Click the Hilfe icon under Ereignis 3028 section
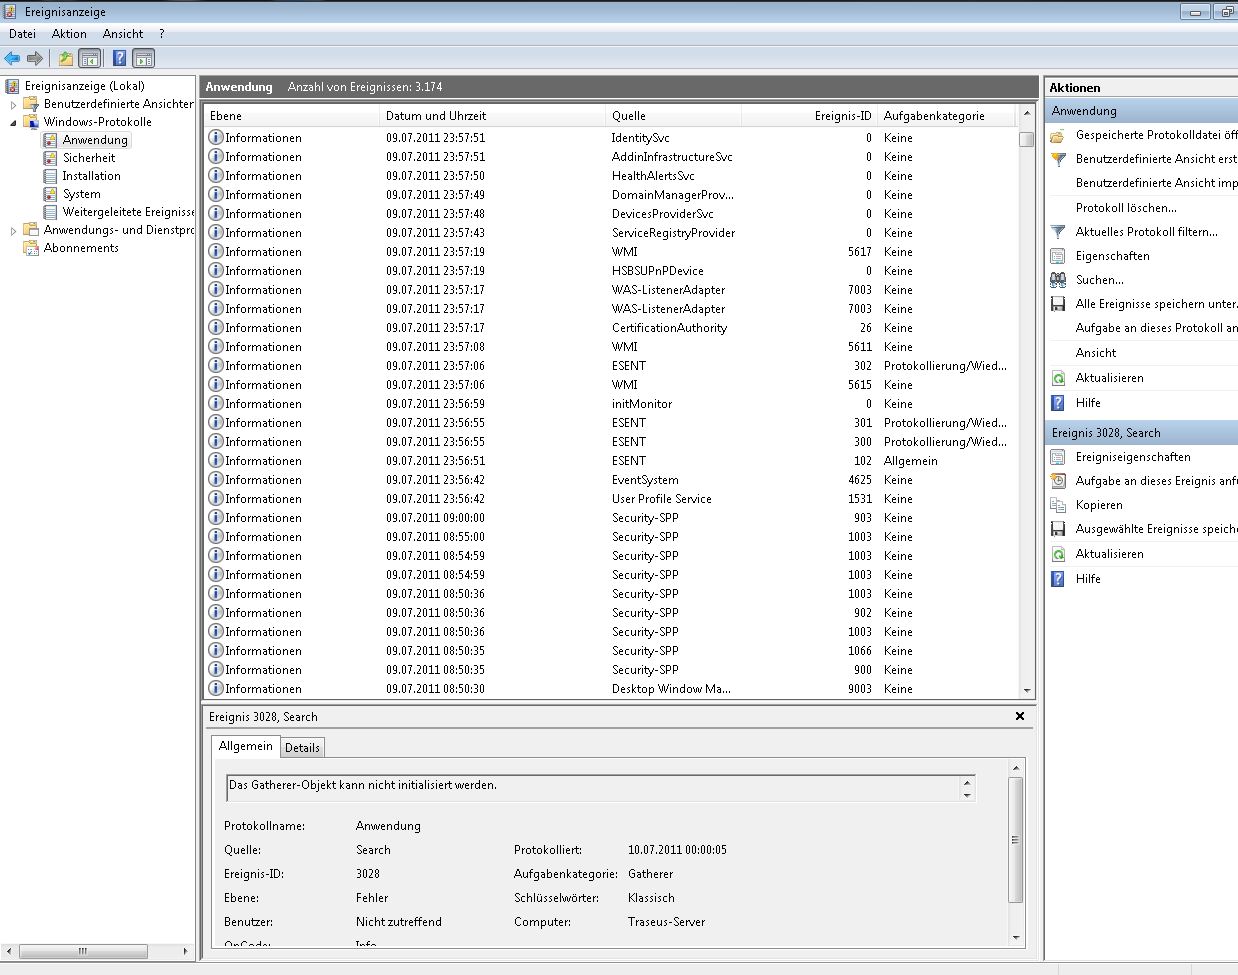Viewport: 1238px width, 975px height. point(1058,579)
